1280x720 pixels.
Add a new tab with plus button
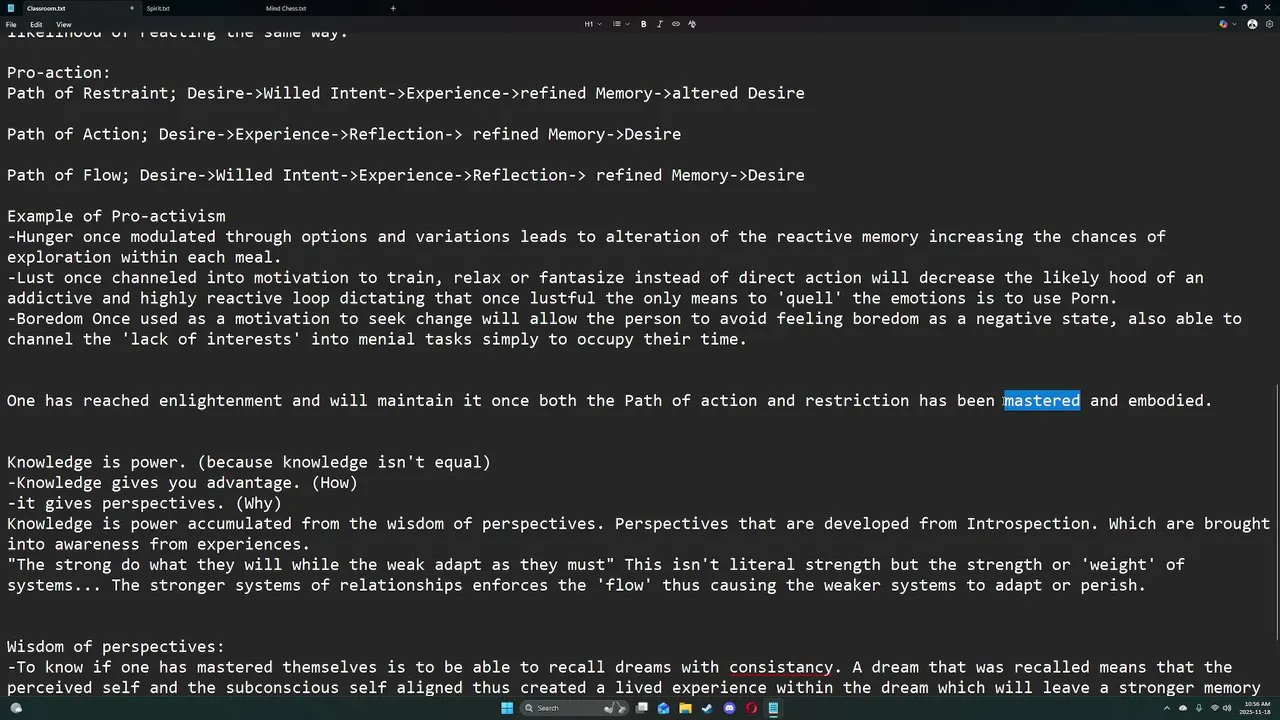tap(393, 8)
